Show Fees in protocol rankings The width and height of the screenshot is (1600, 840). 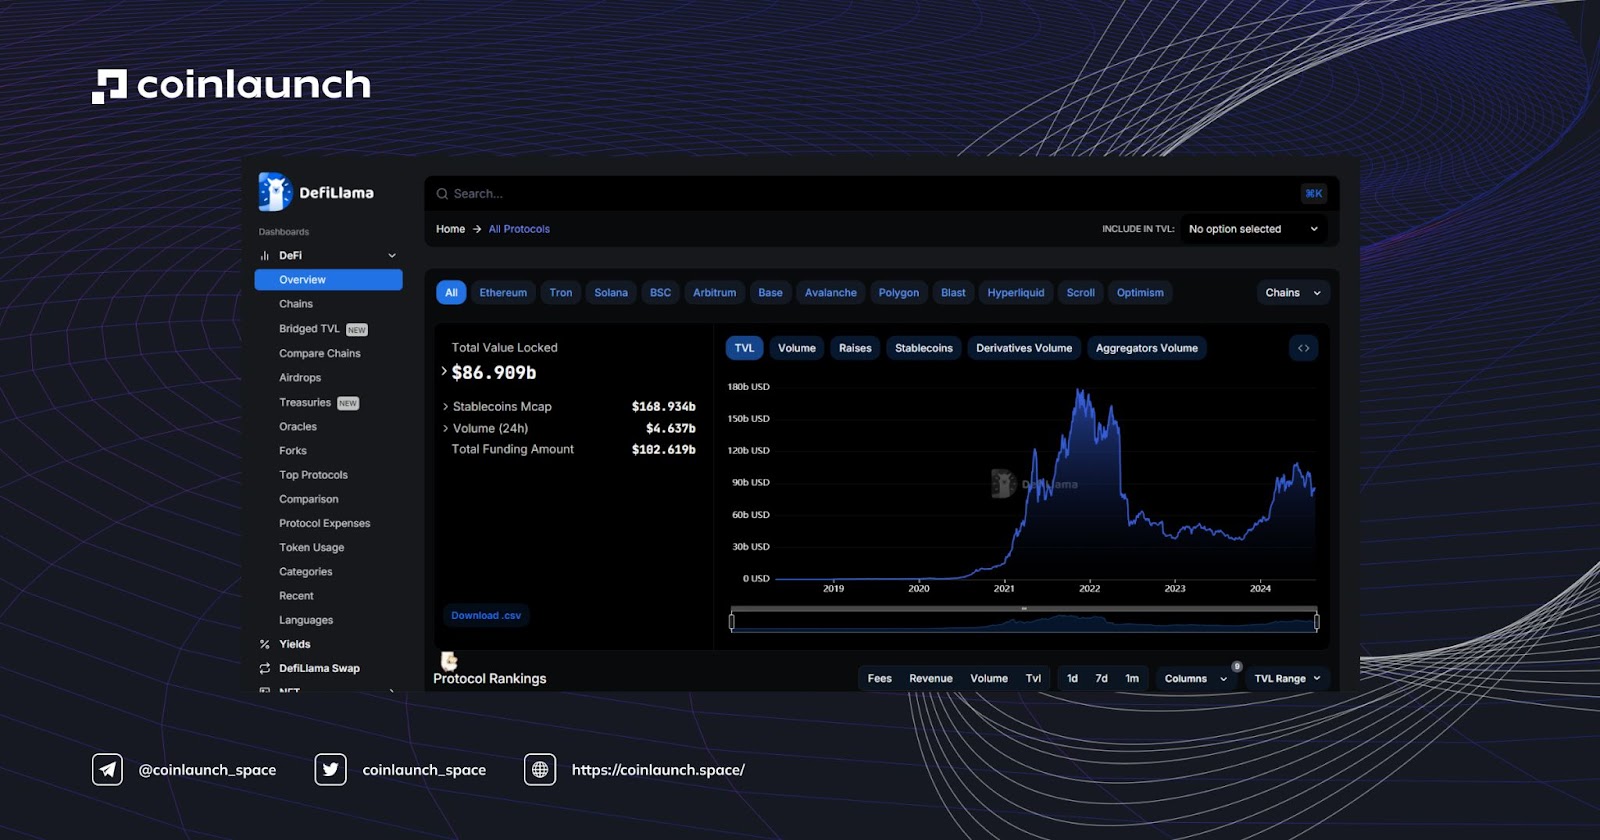[880, 679]
